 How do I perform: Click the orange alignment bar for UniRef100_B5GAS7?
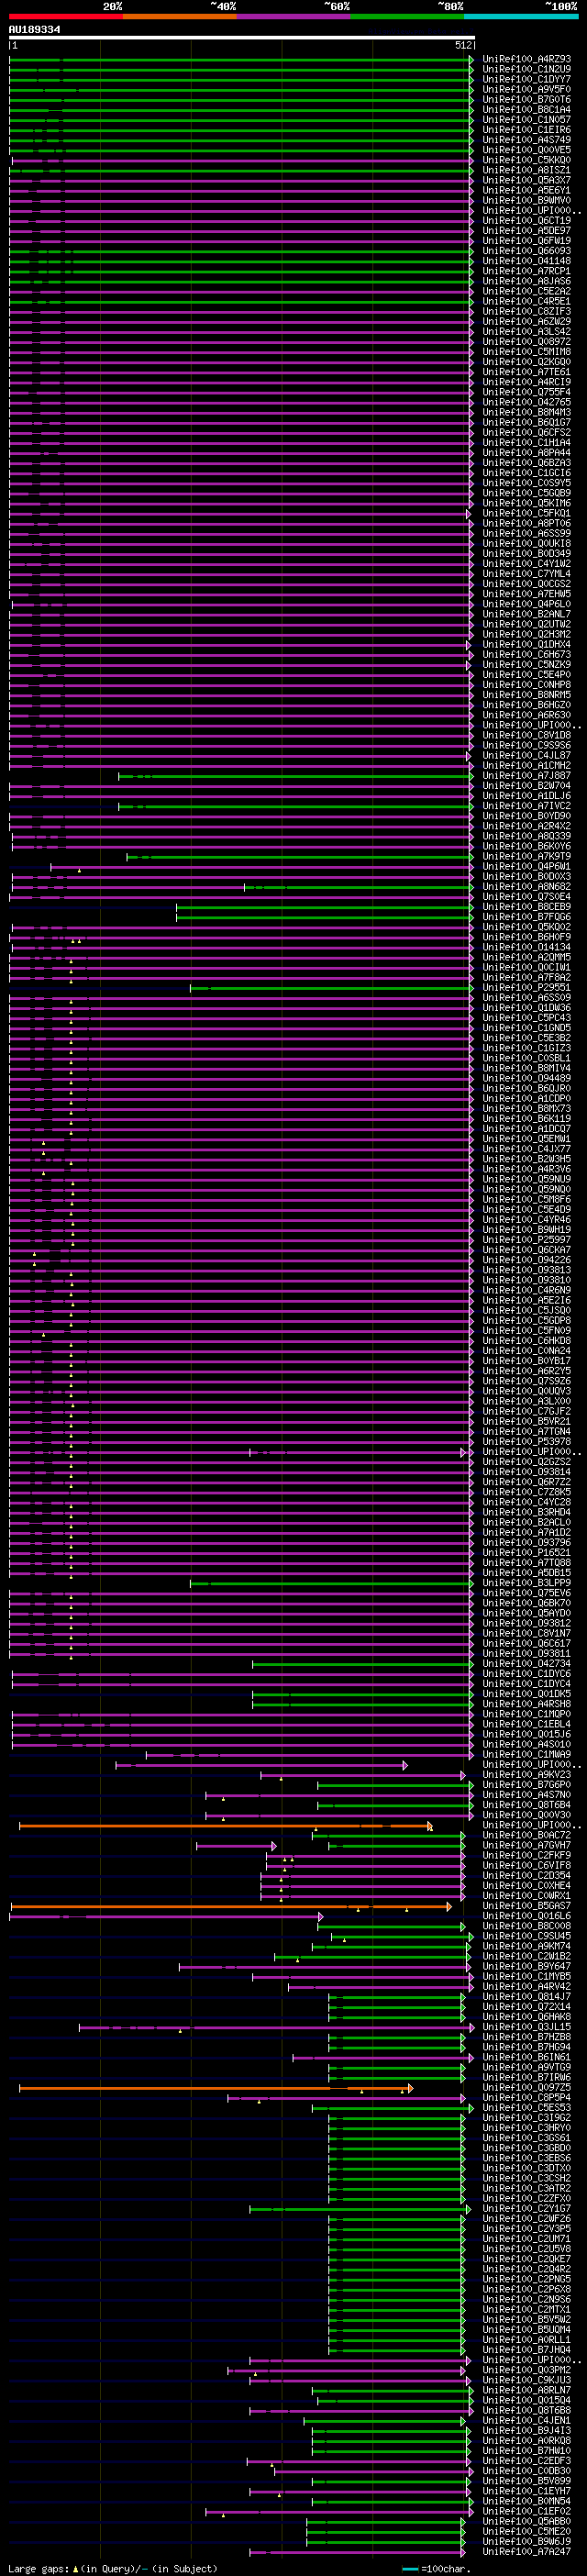click(x=231, y=1906)
